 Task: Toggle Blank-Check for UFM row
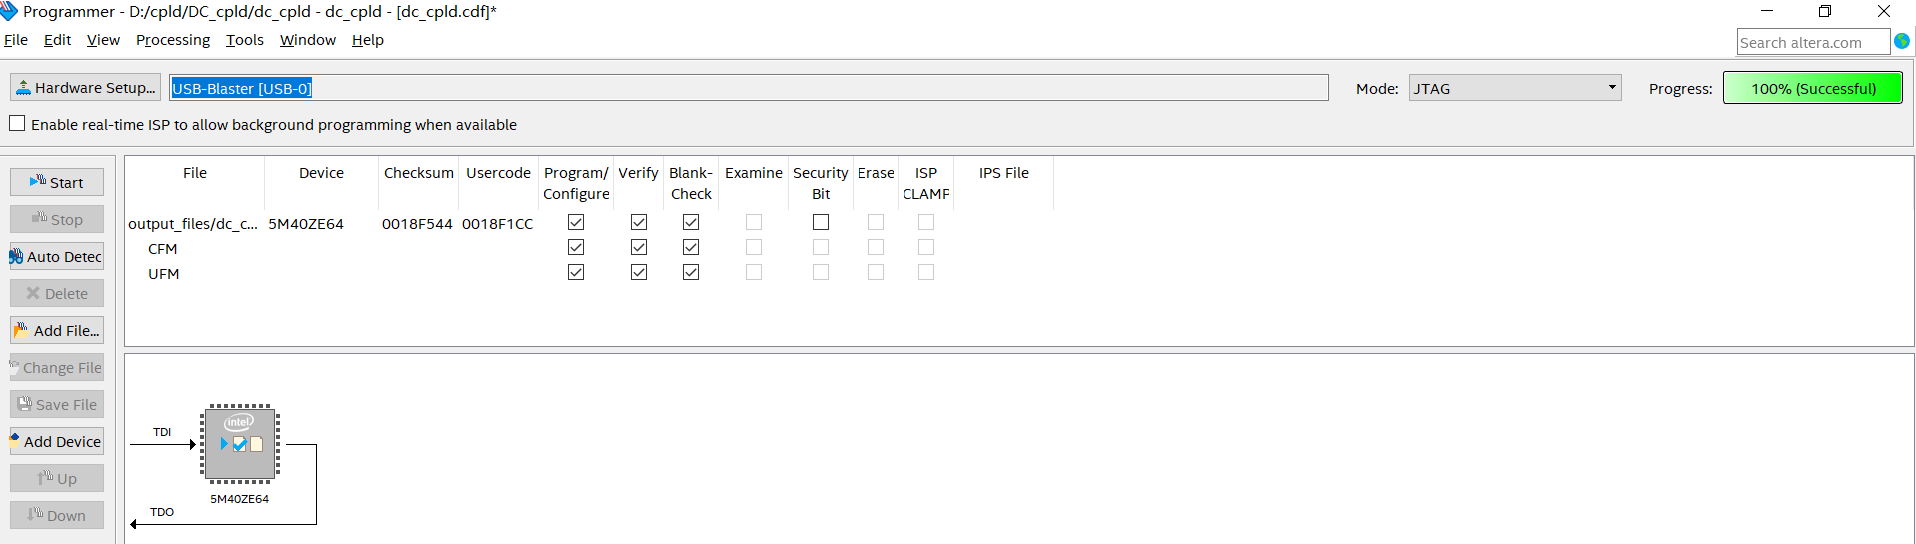[691, 272]
